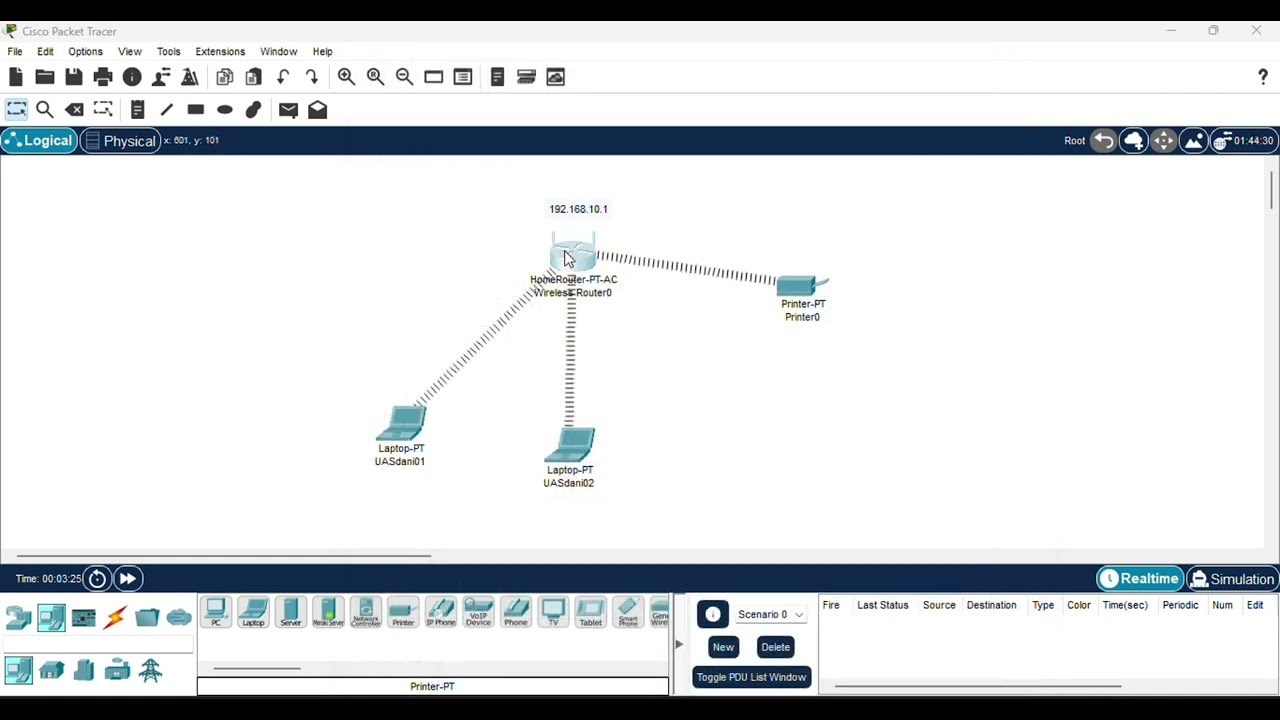Image resolution: width=1280 pixels, height=720 pixels.
Task: Choose the Draw Line tool
Action: point(166,110)
